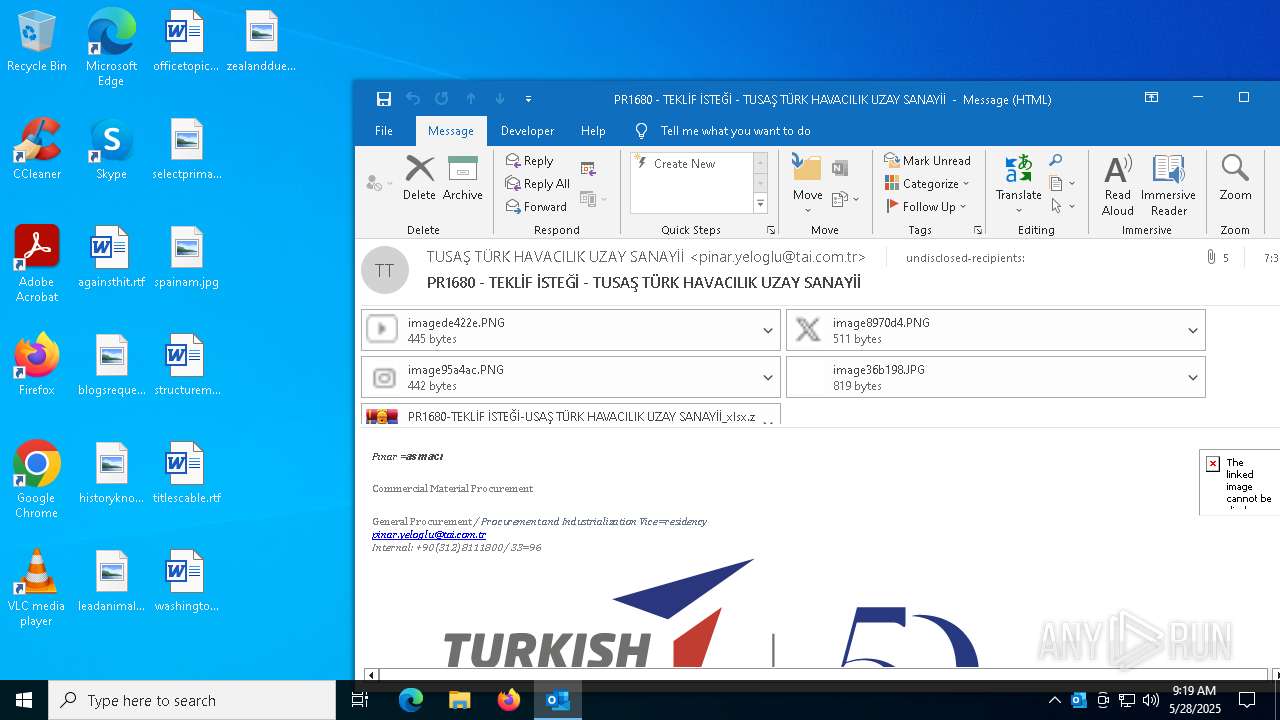Viewport: 1280px width, 720px height.
Task: Open Recycle Bin on desktop
Action: tap(37, 41)
